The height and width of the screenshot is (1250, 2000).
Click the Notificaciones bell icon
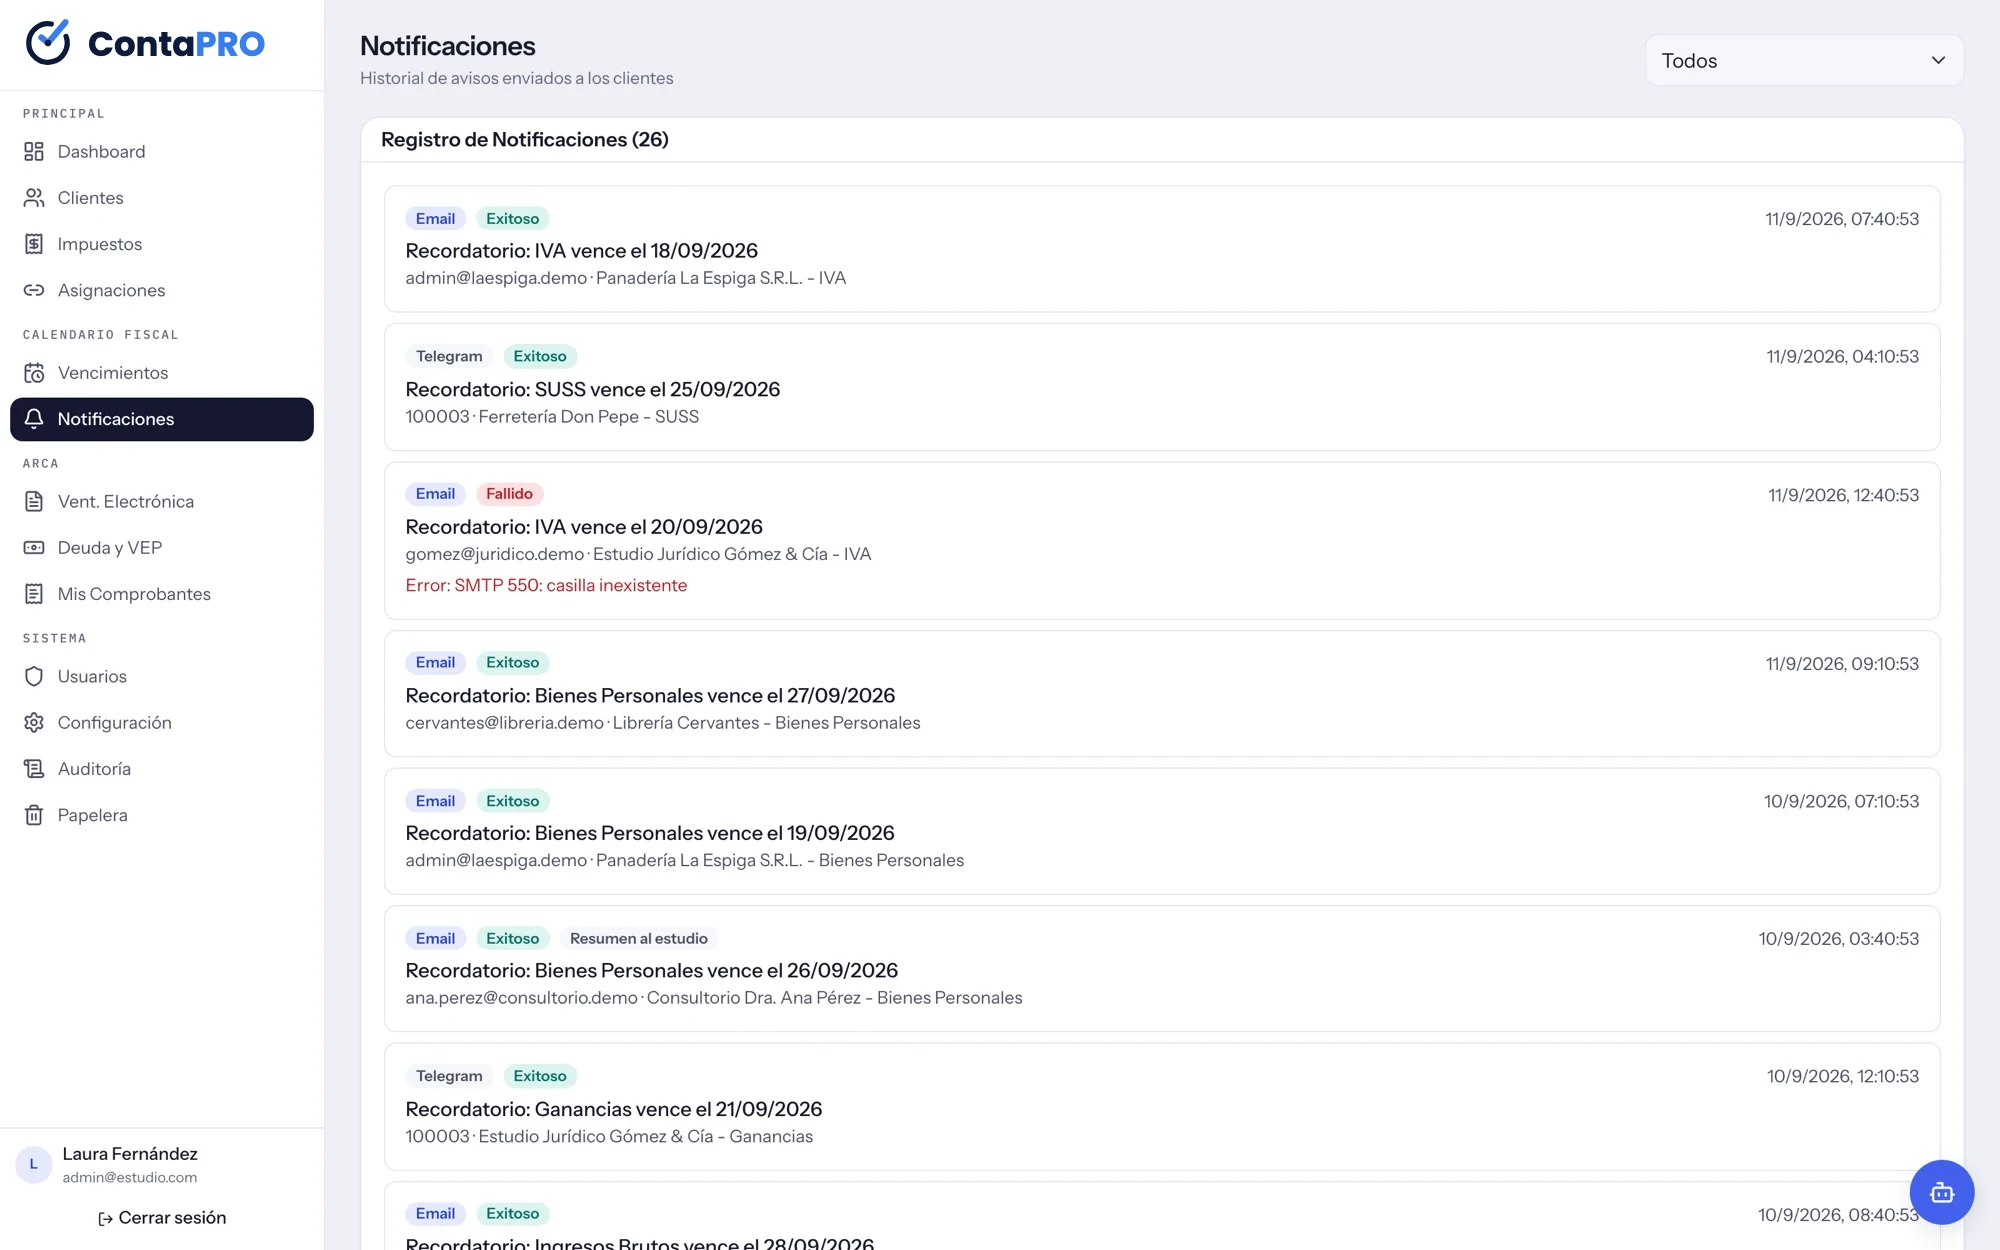(34, 419)
